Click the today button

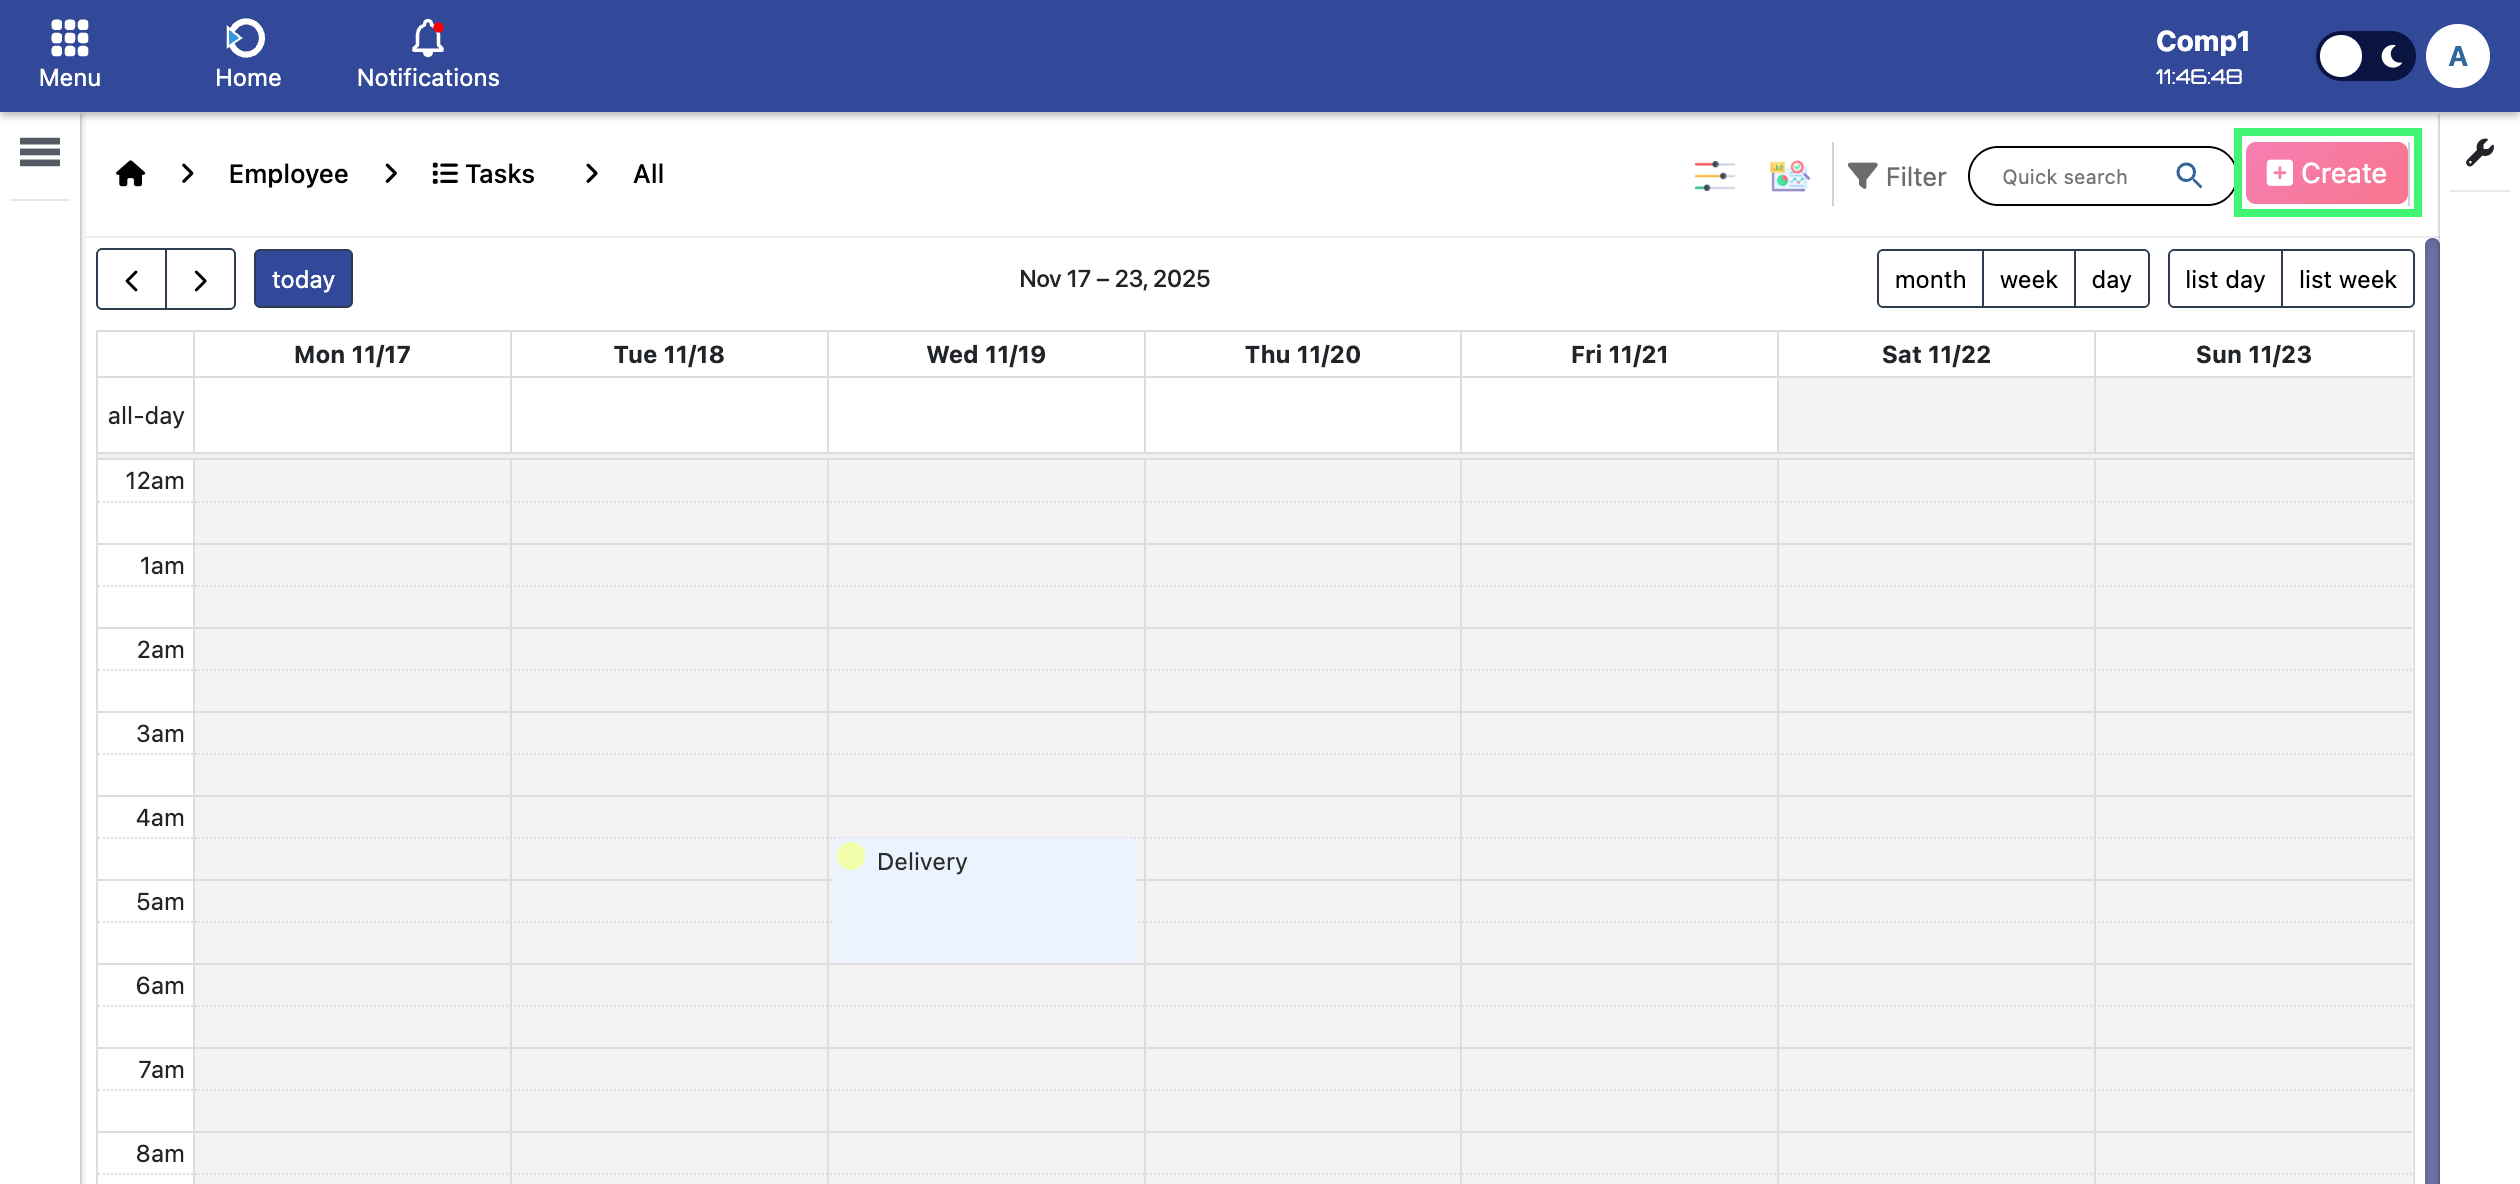pyautogui.click(x=303, y=279)
